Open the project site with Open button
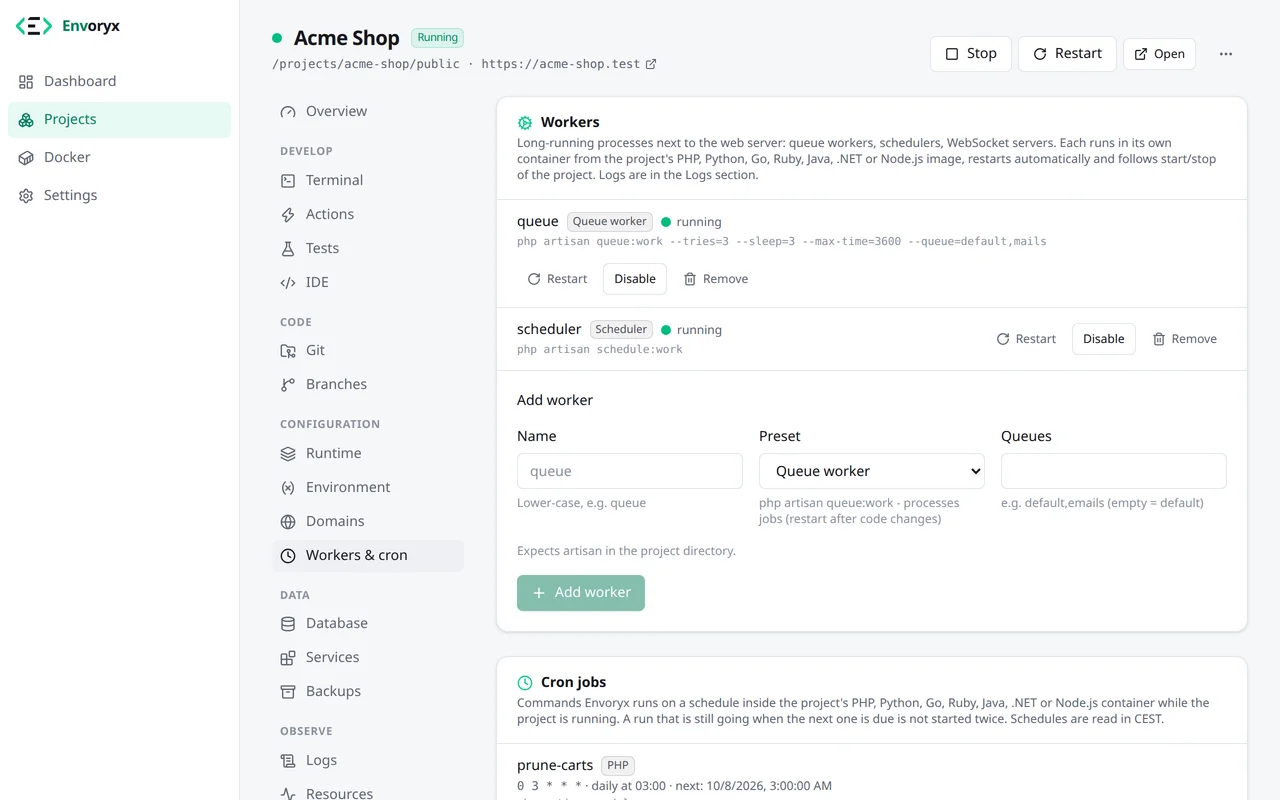This screenshot has width=1280, height=800. click(x=1159, y=54)
